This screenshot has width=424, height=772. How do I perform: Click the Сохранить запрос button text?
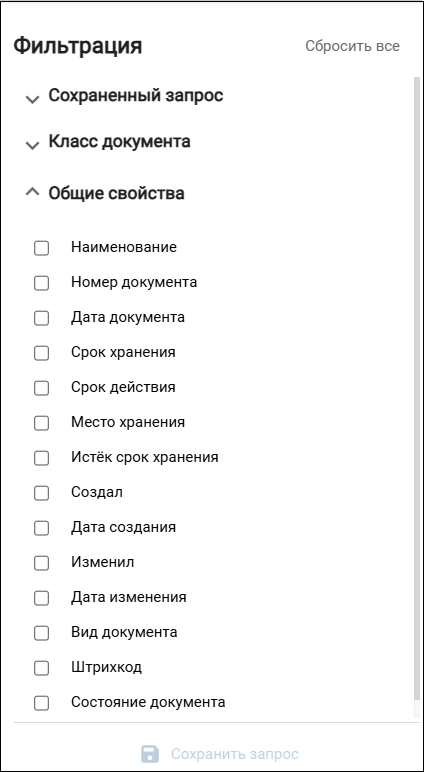point(235,754)
